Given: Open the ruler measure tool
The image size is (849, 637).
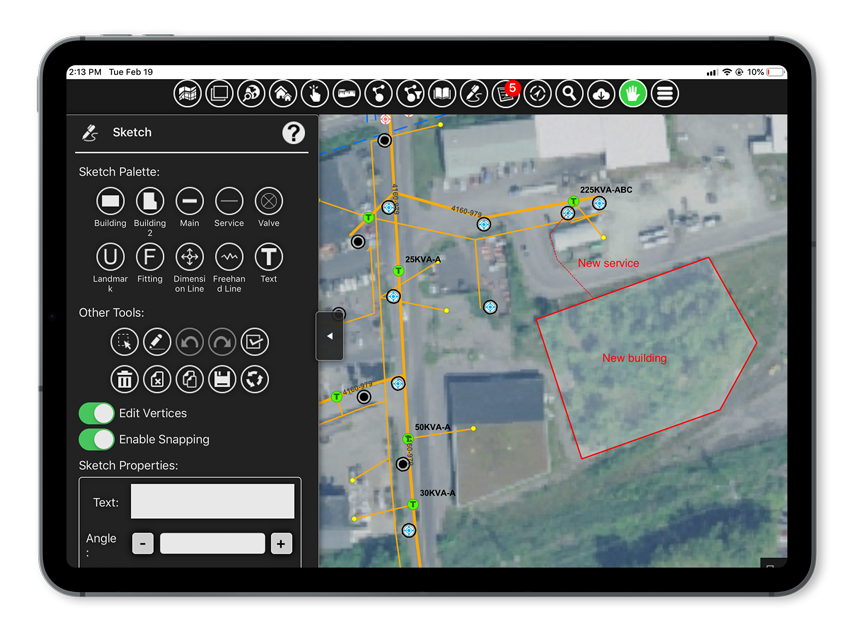Looking at the screenshot, I should click(x=347, y=94).
